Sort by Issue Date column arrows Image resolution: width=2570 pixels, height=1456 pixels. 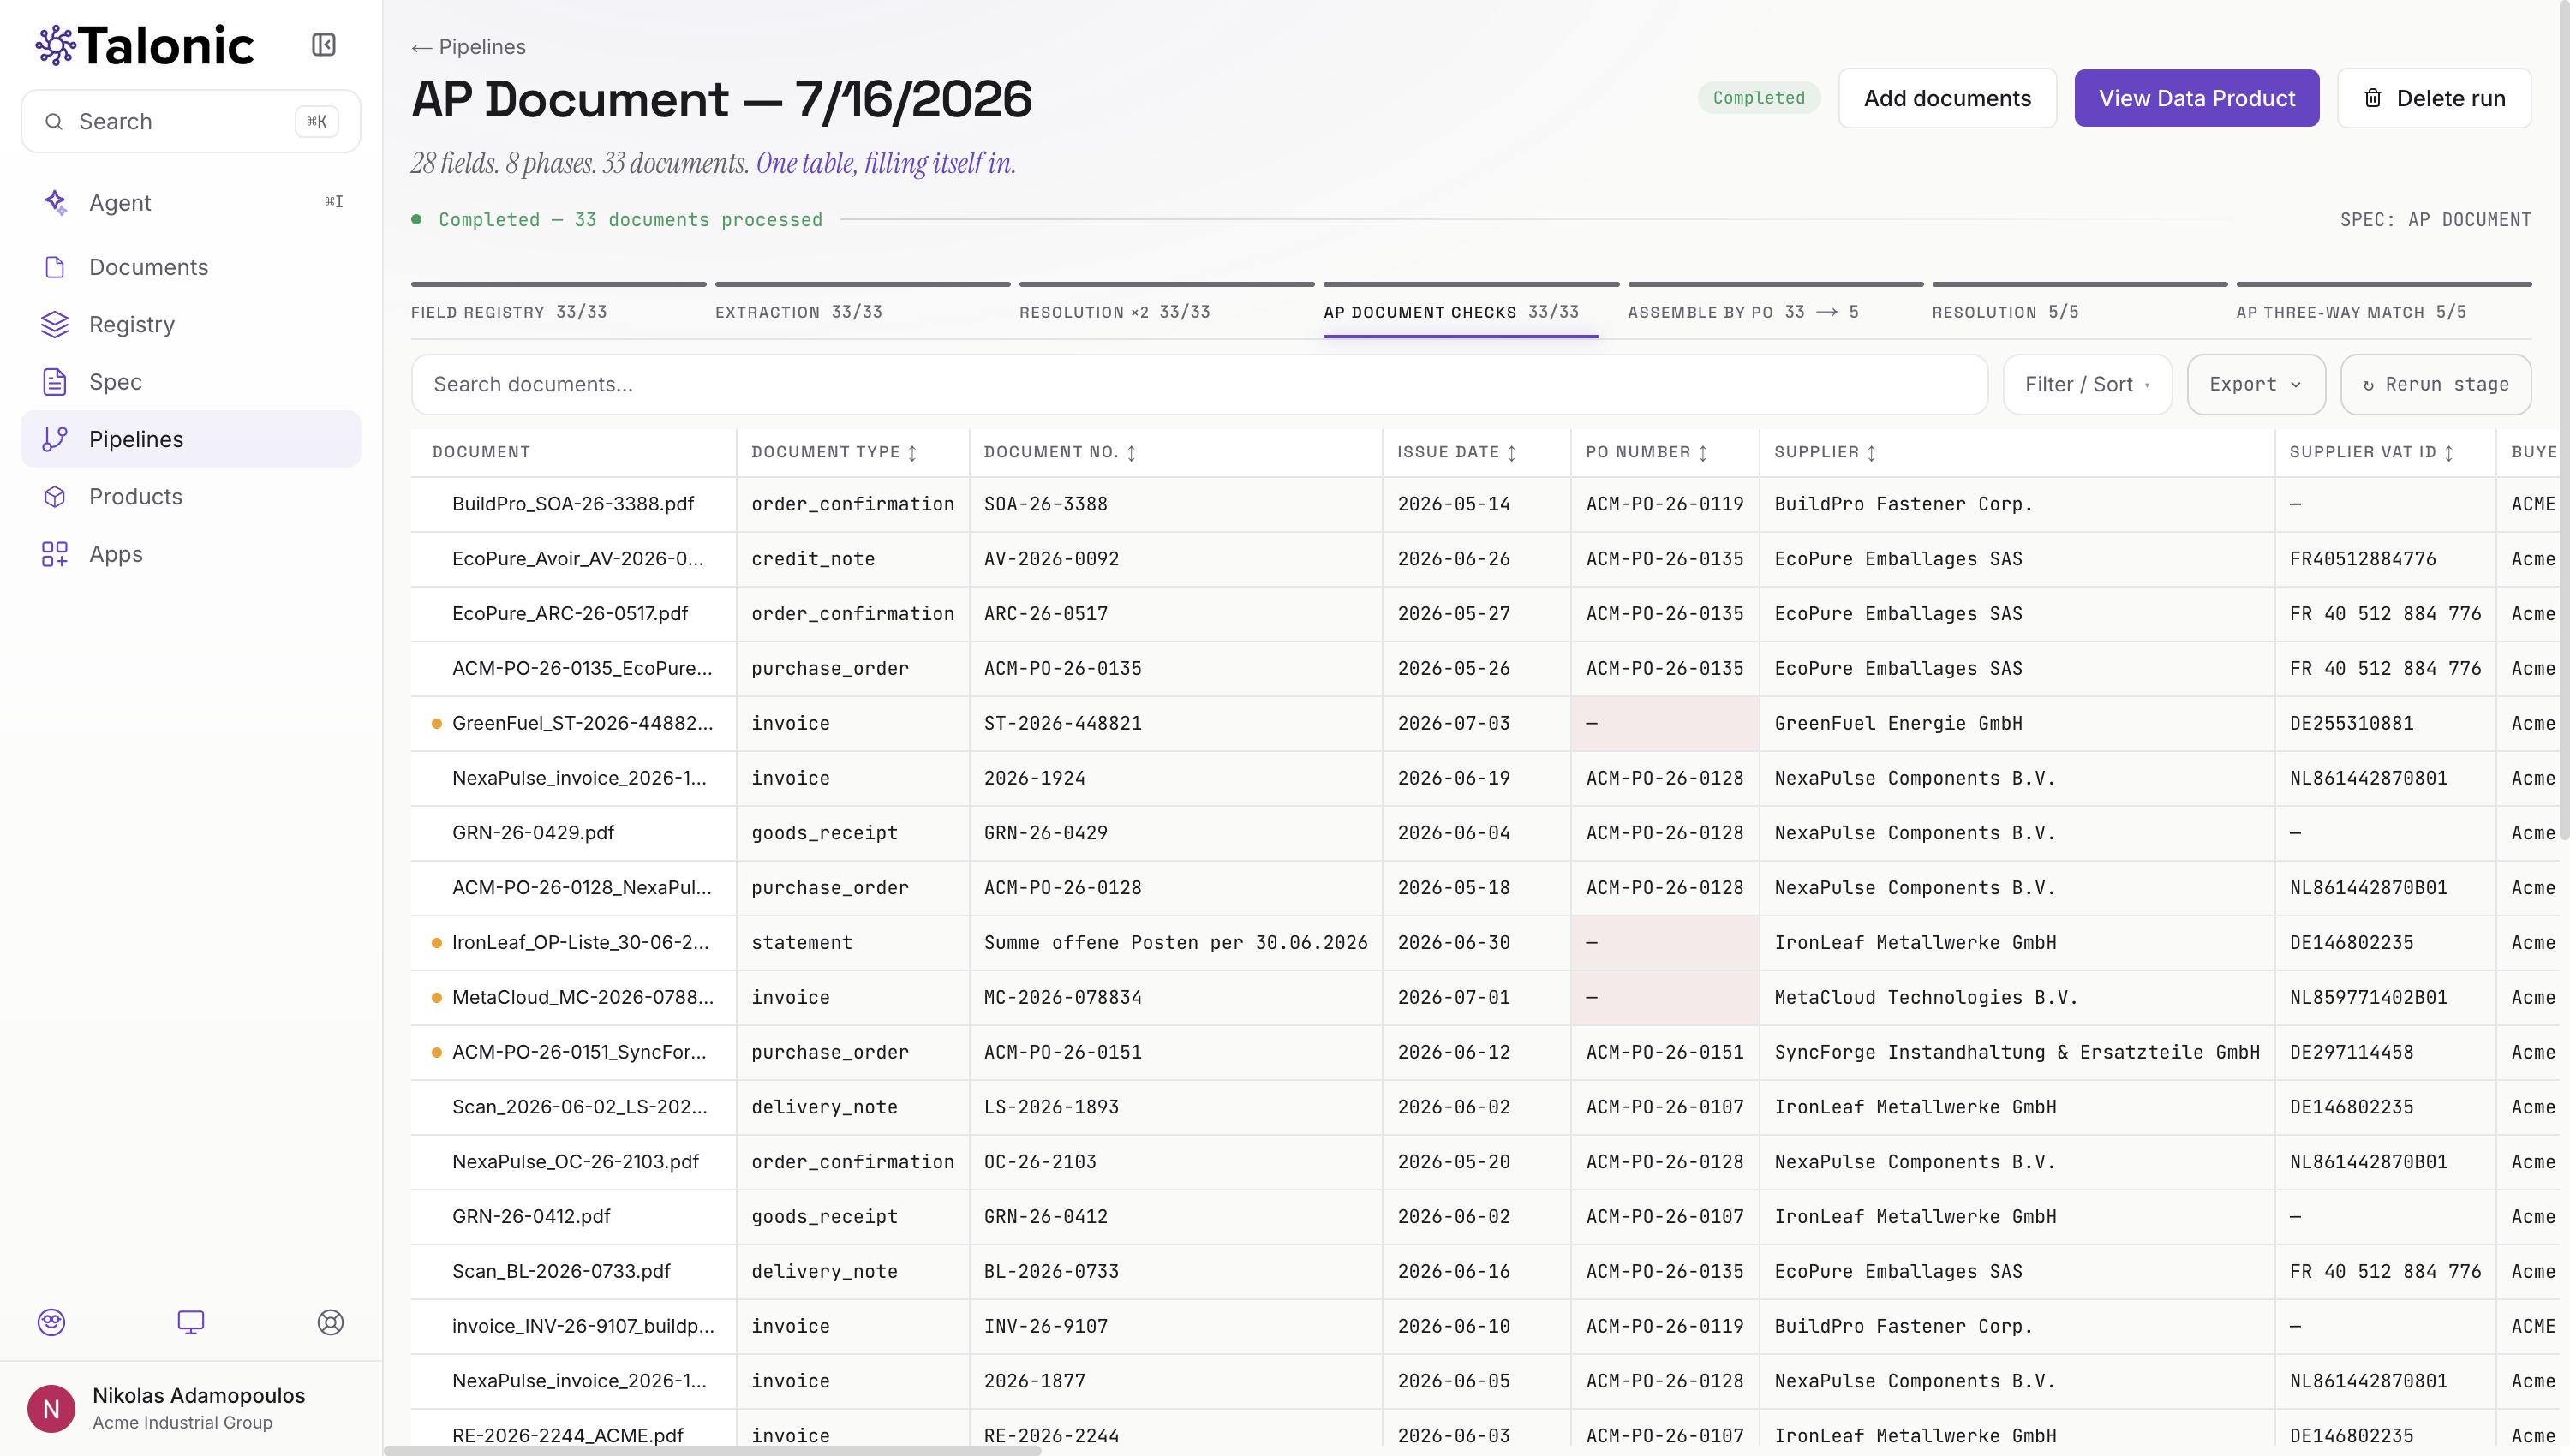pos(1511,453)
